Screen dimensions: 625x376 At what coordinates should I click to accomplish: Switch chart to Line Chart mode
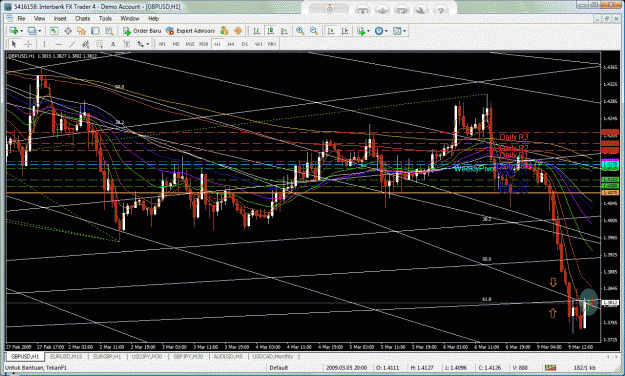tap(284, 31)
